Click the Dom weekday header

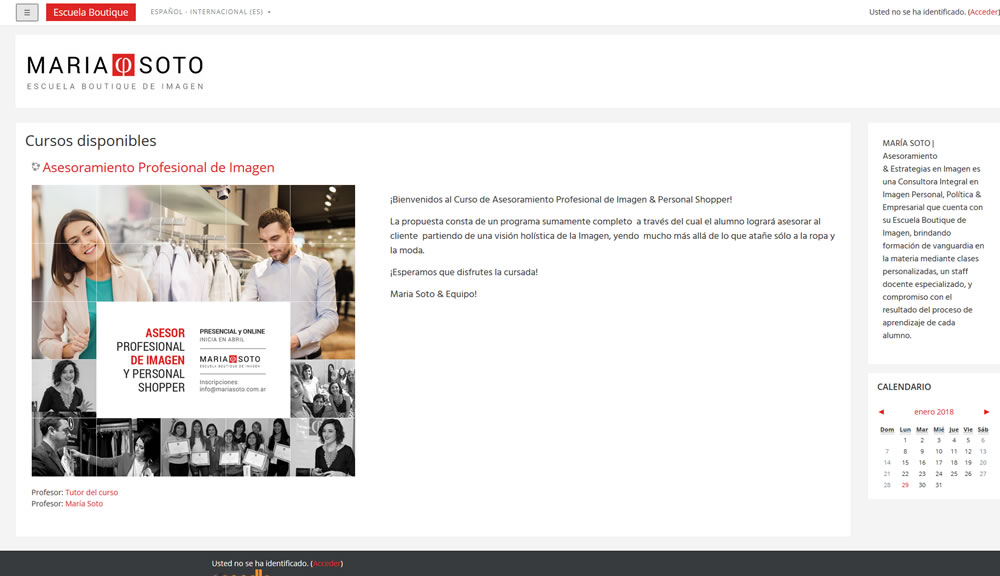pos(887,430)
